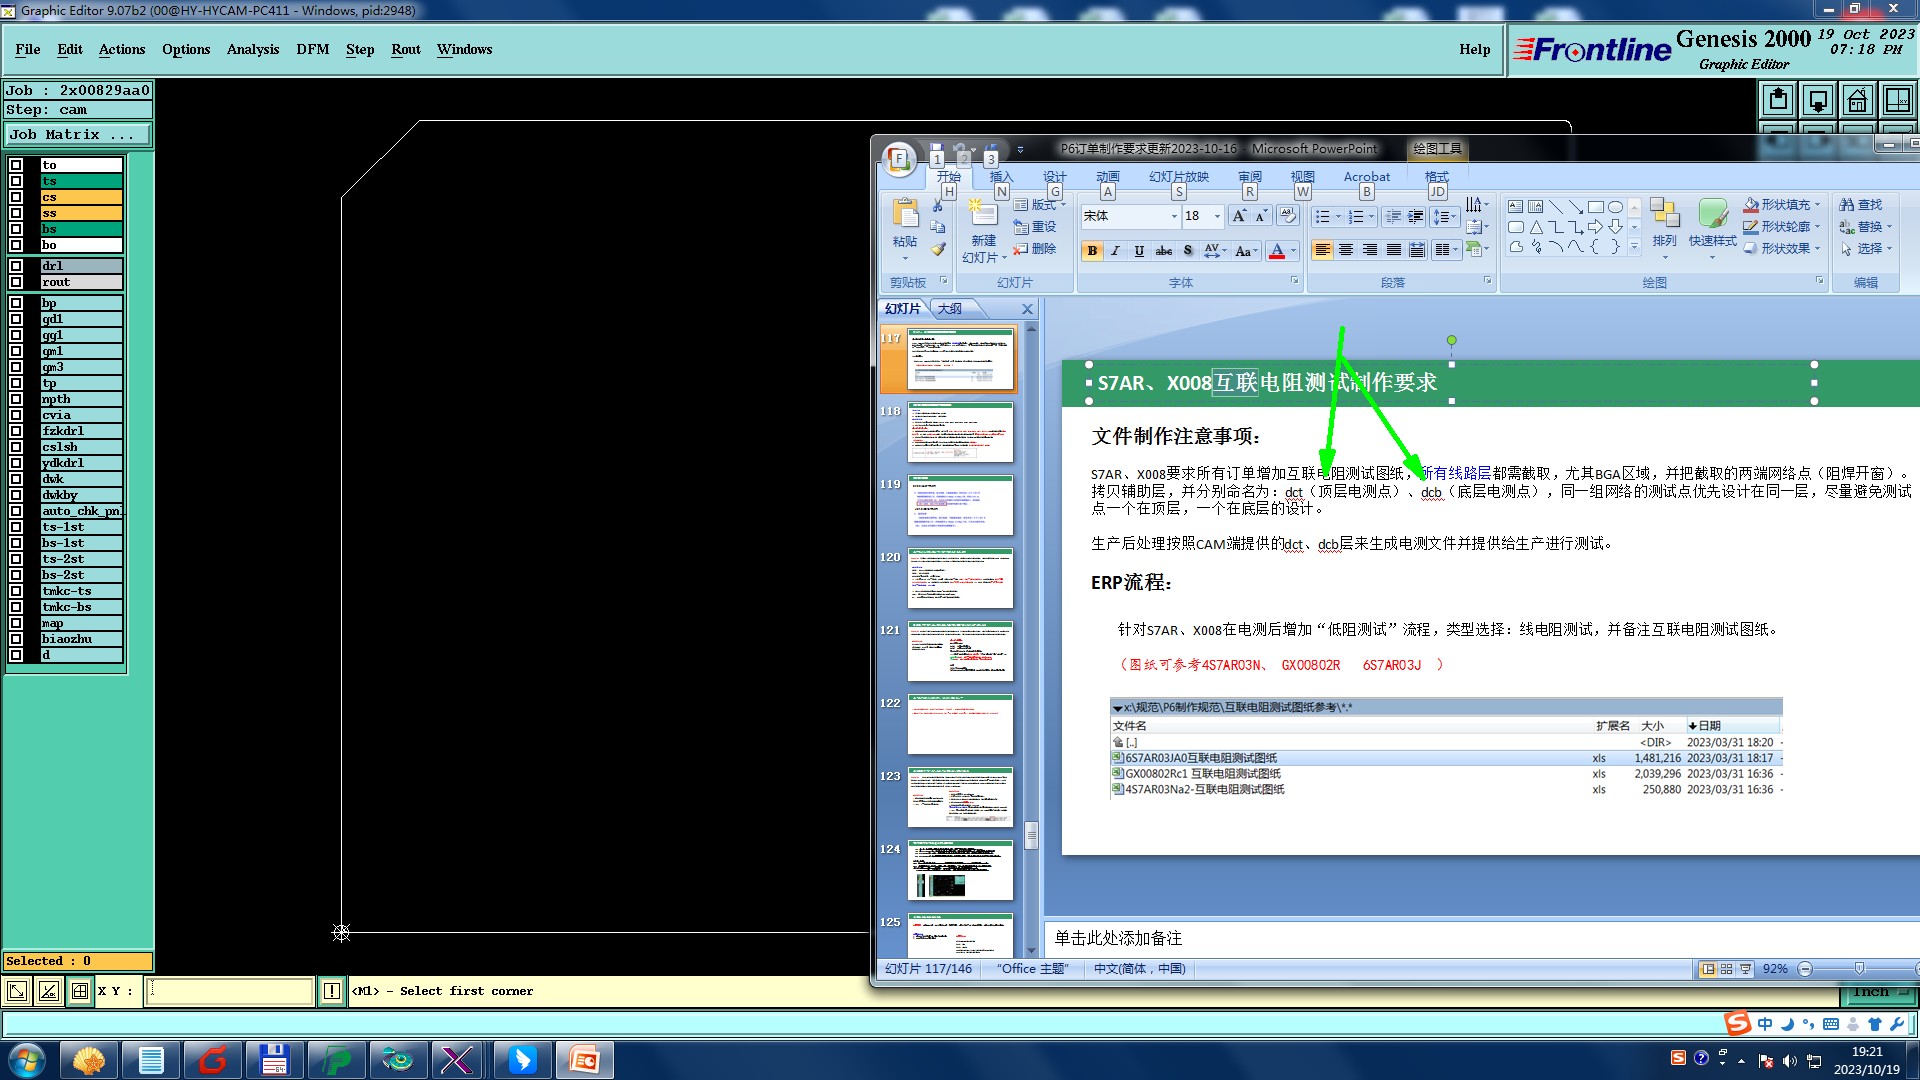The width and height of the screenshot is (1920, 1080).
Task: Toggle italic formatting in PowerPoint ribbon
Action: click(x=1115, y=251)
